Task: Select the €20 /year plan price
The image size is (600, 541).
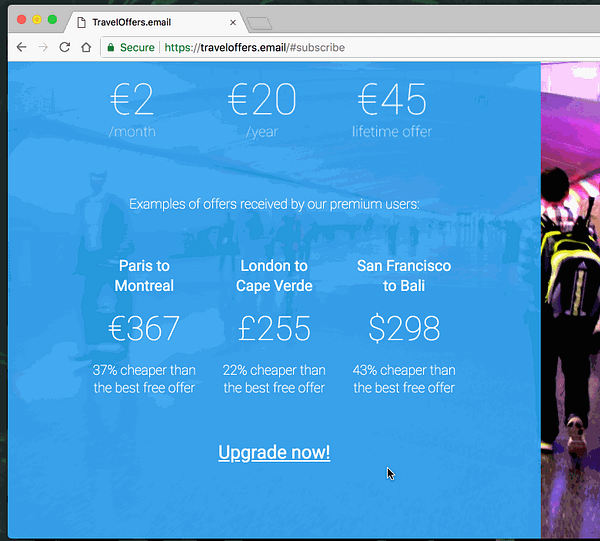Action: 262,99
